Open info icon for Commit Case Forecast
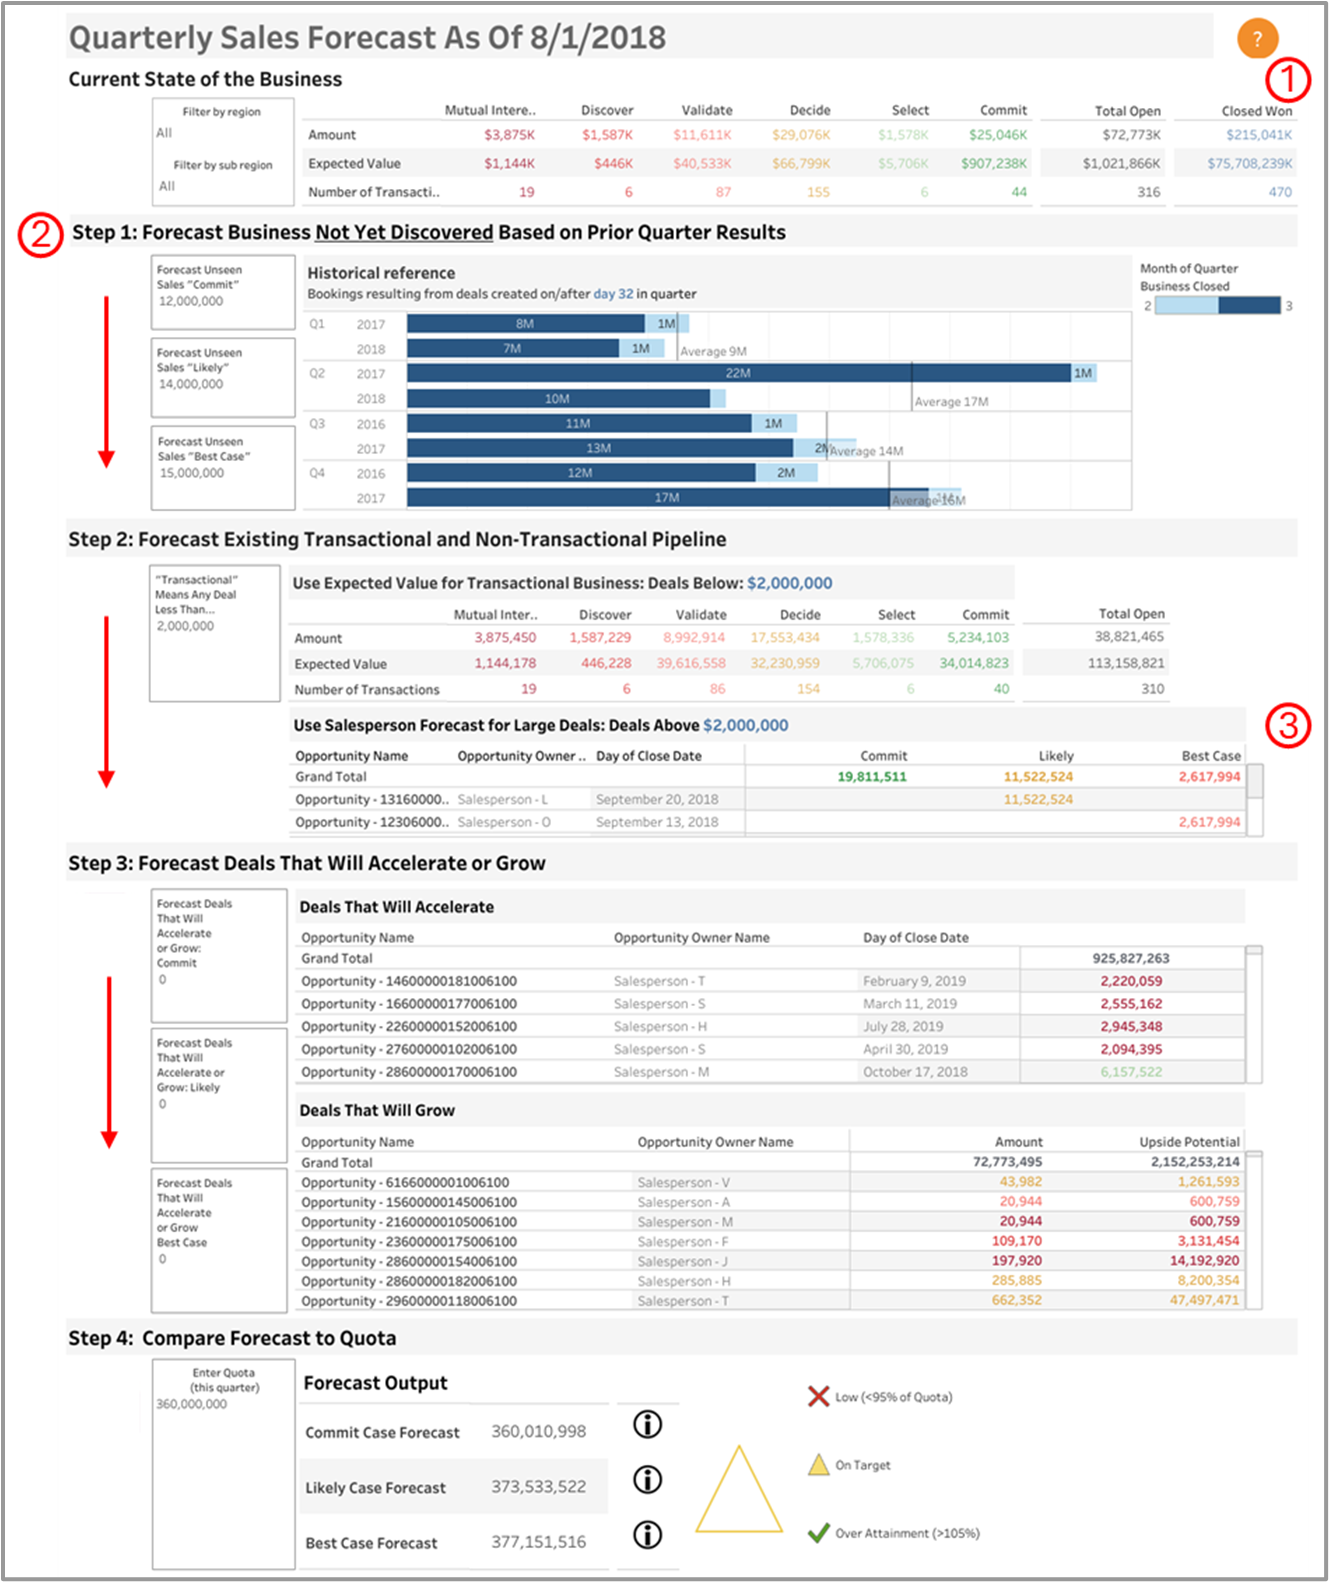 click(x=648, y=1424)
